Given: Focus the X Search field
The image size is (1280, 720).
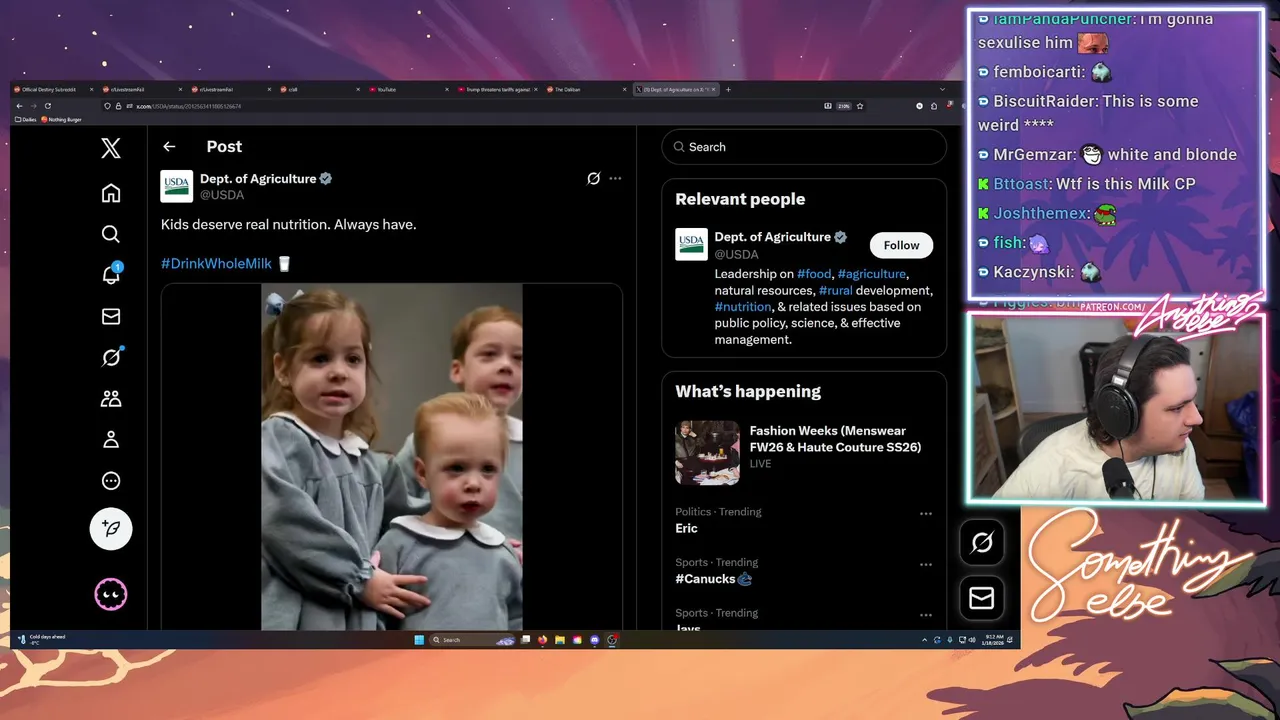Looking at the screenshot, I should (x=804, y=147).
